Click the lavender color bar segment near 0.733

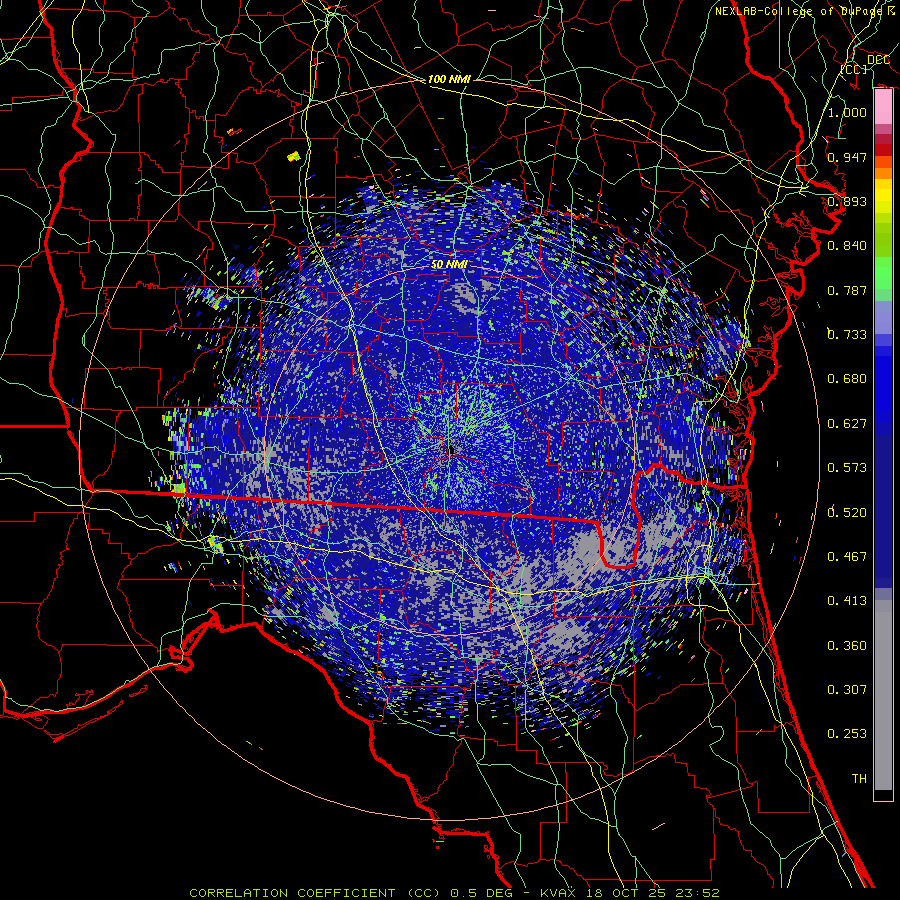pyautogui.click(x=883, y=317)
